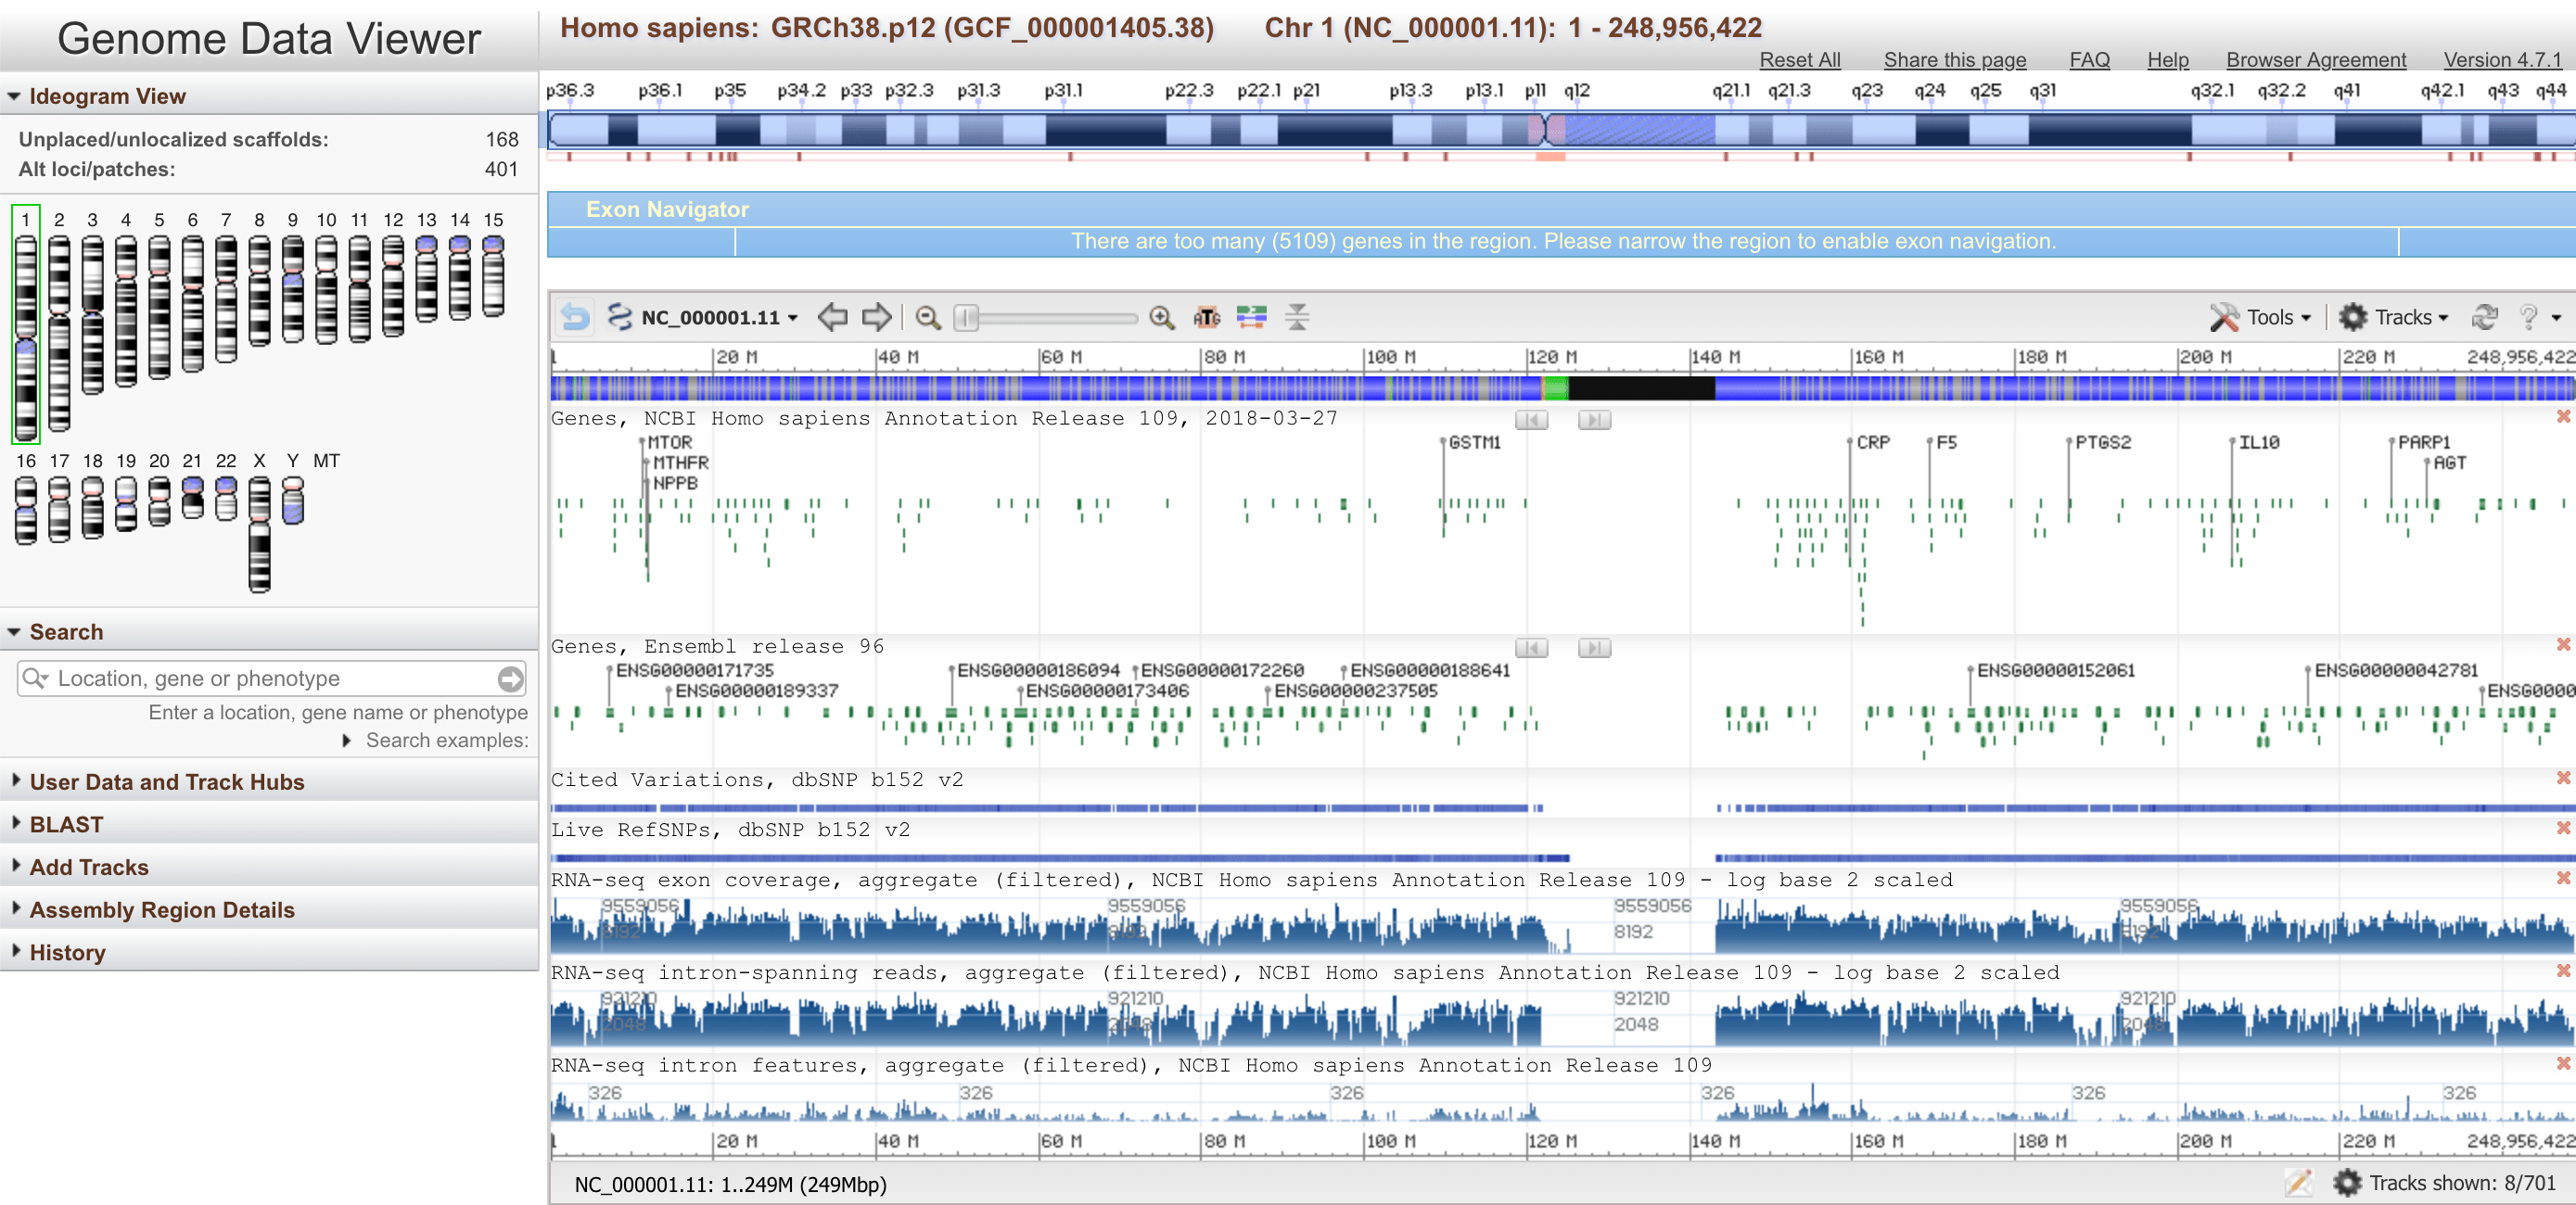Viewport: 2576px width, 1205px height.
Task: Open the FAQ page
Action: (x=2089, y=59)
